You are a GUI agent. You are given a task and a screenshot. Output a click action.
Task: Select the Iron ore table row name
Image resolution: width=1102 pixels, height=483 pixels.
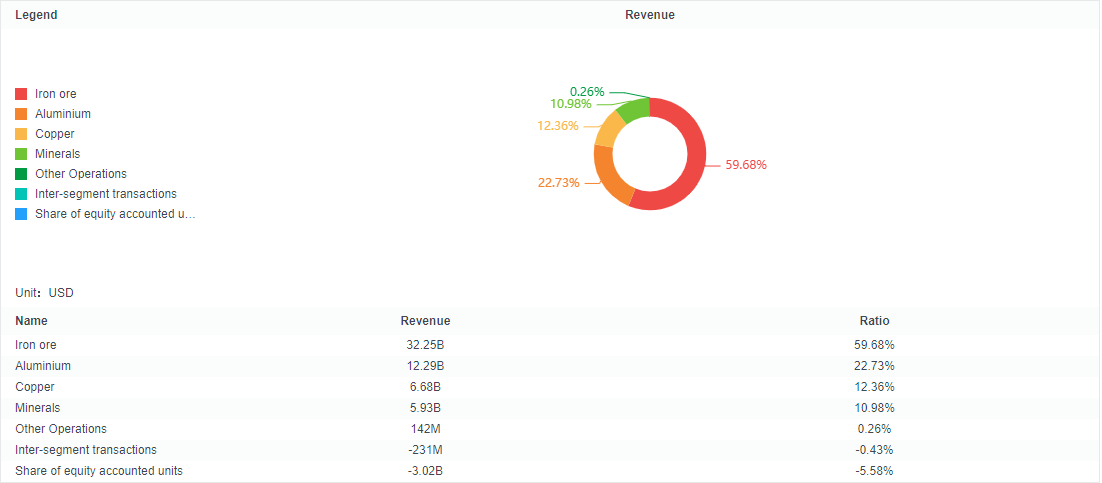click(x=36, y=345)
